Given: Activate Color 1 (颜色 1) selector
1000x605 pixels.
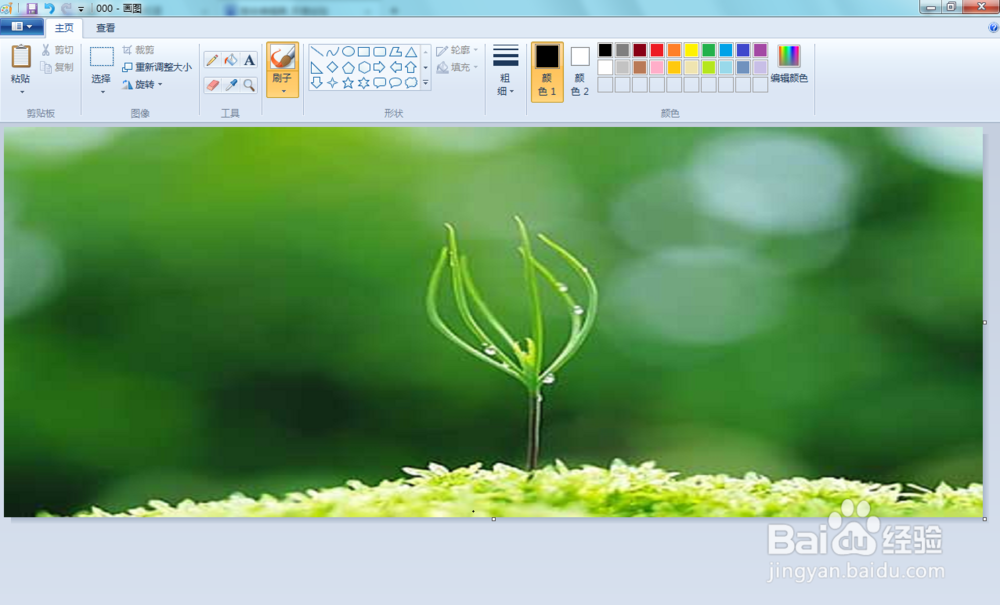Looking at the screenshot, I should pos(547,71).
